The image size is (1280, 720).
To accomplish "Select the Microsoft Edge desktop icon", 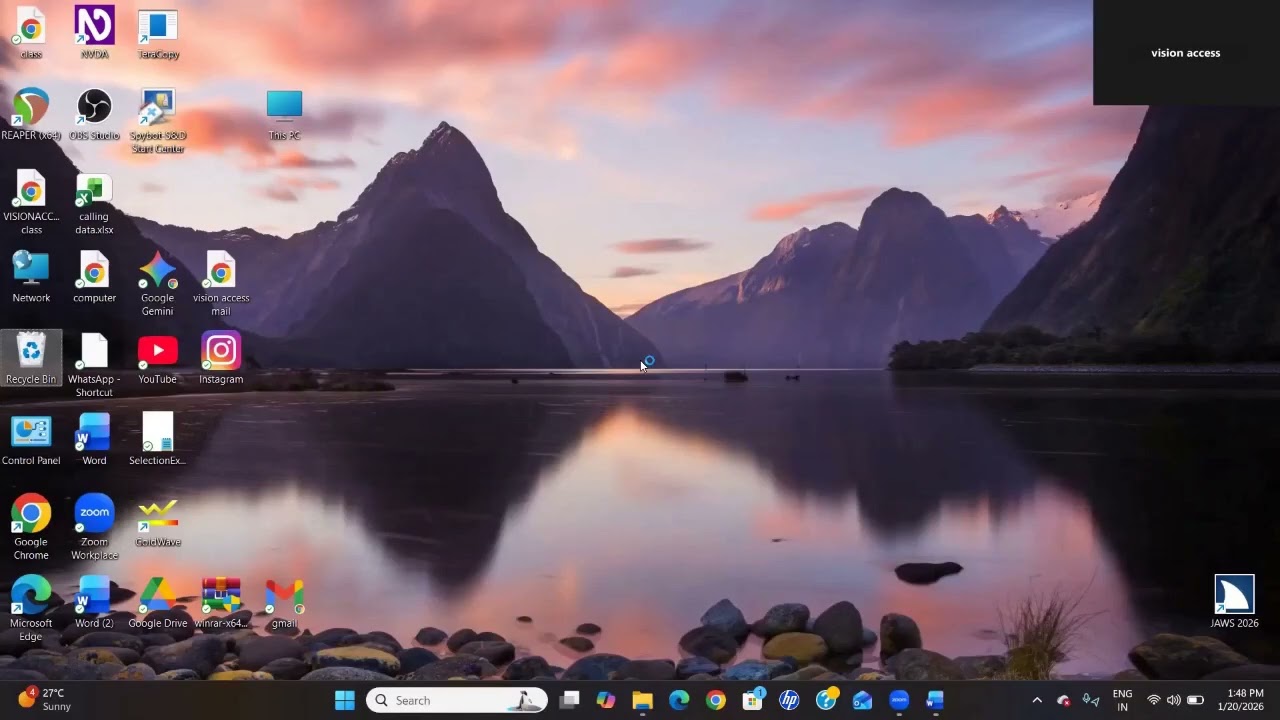I will point(31,609).
